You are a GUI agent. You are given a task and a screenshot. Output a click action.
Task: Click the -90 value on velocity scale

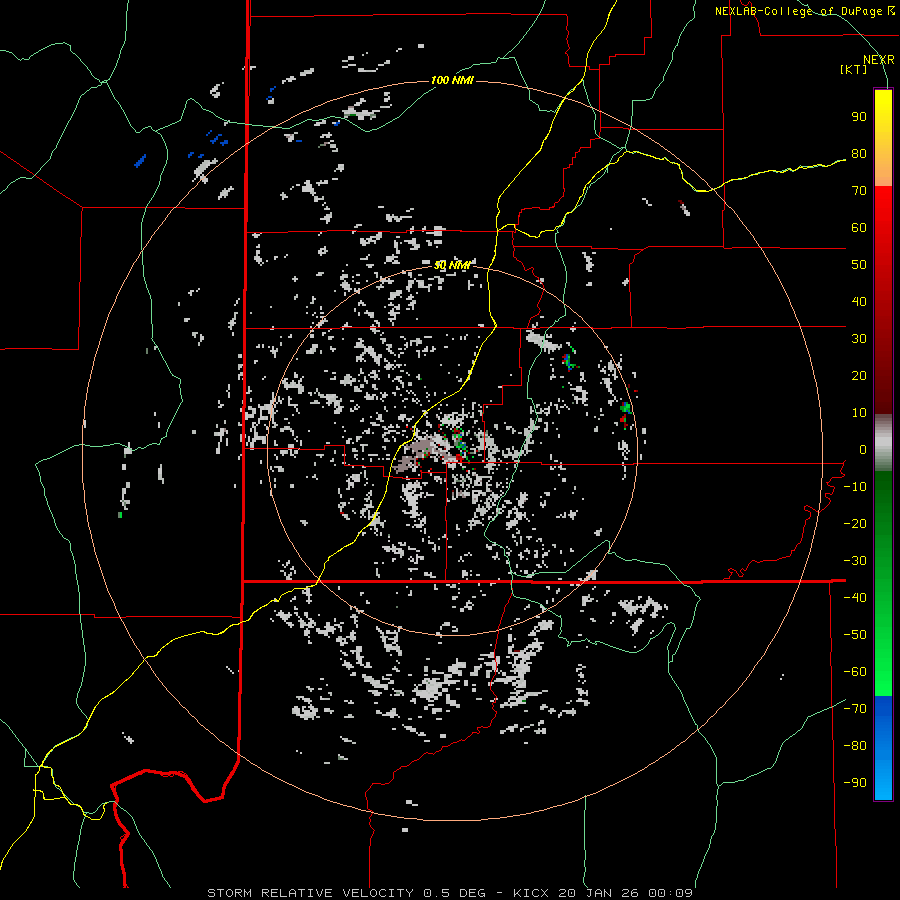[855, 782]
